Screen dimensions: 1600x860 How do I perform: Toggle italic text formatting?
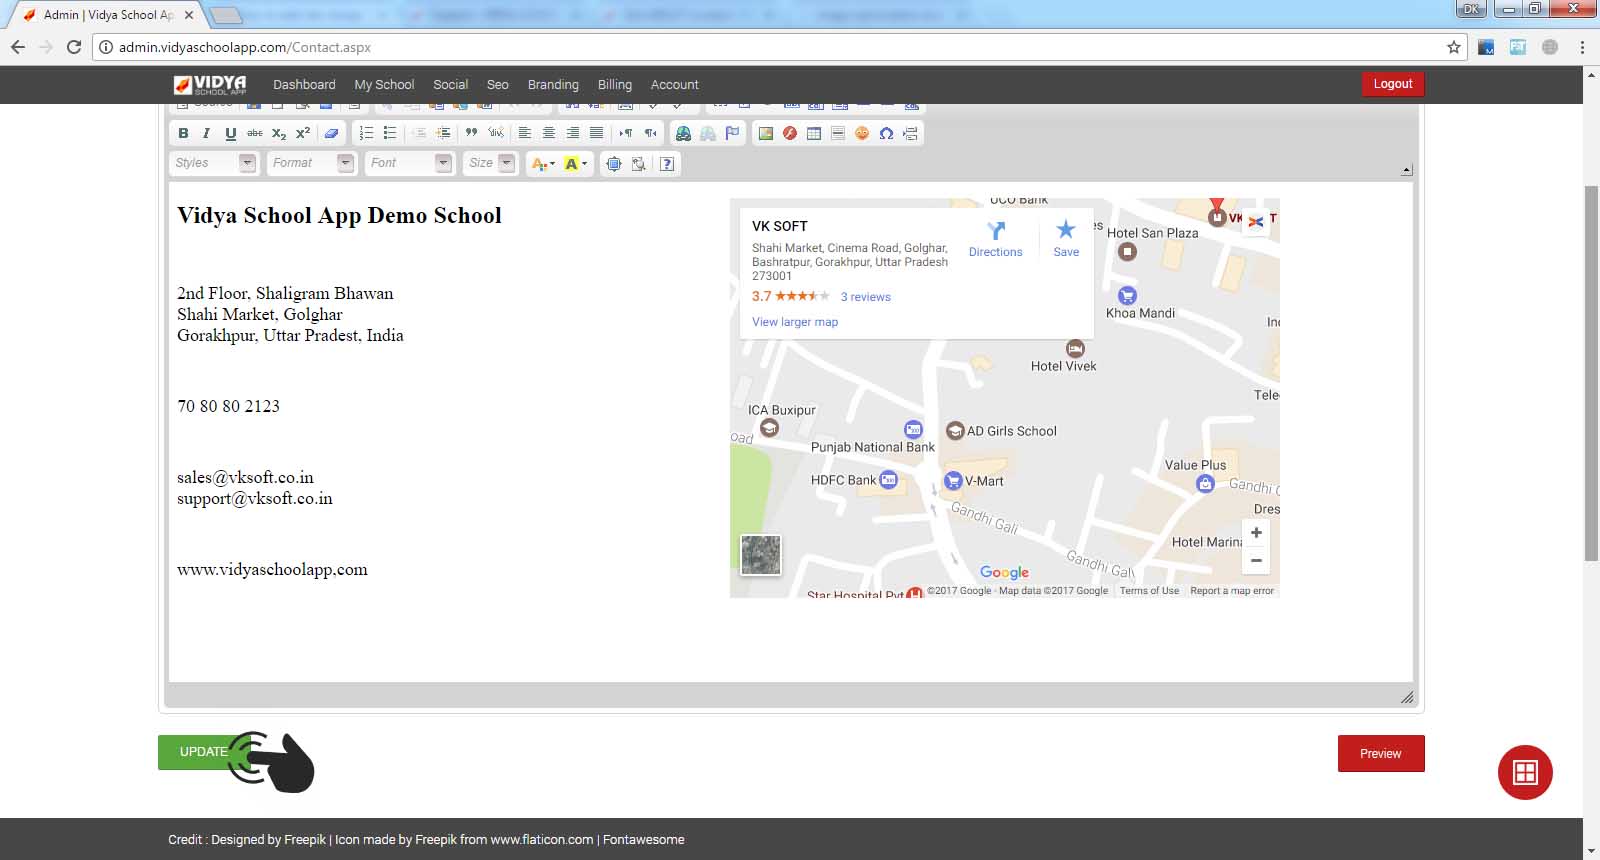pyautogui.click(x=207, y=133)
